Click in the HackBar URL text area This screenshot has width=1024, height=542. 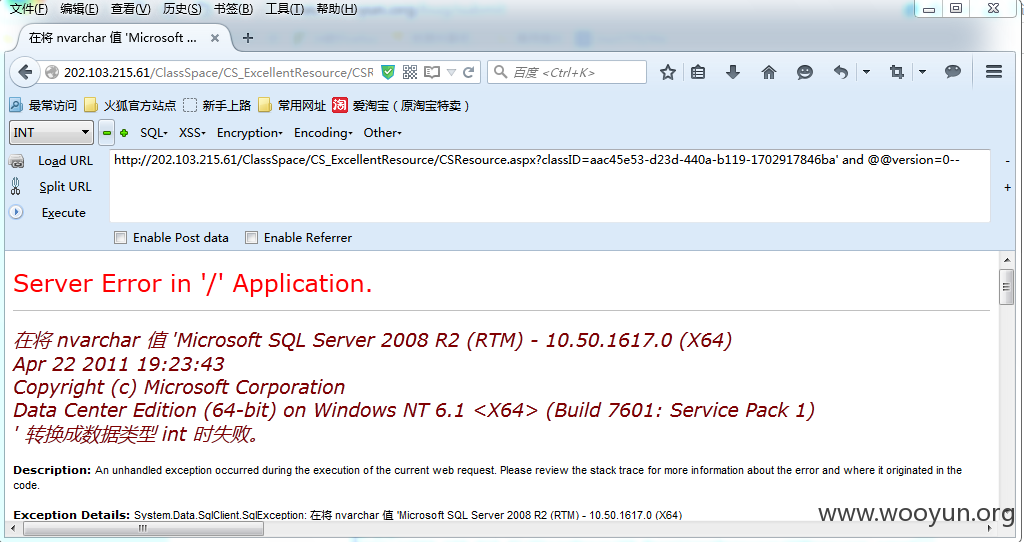(550, 186)
